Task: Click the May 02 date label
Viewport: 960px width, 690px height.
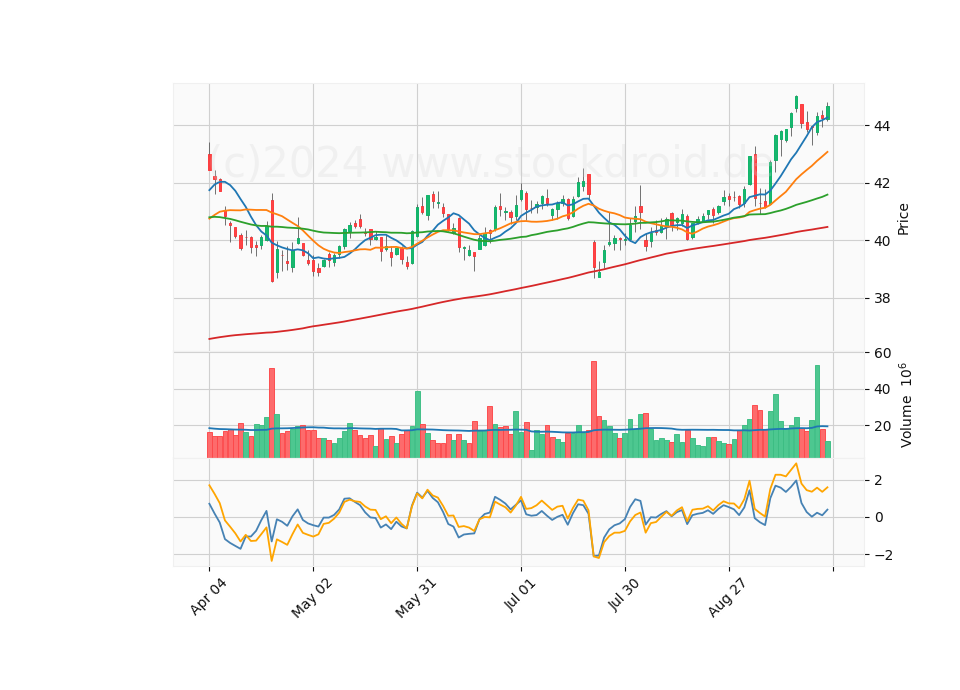Action: point(312,598)
